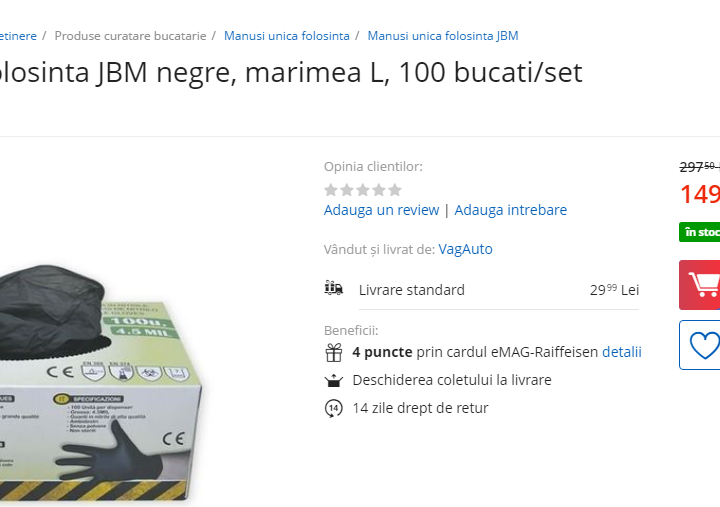Viewport: 720px width, 507px height.
Task: Click the open parcel icon
Action: tap(334, 380)
